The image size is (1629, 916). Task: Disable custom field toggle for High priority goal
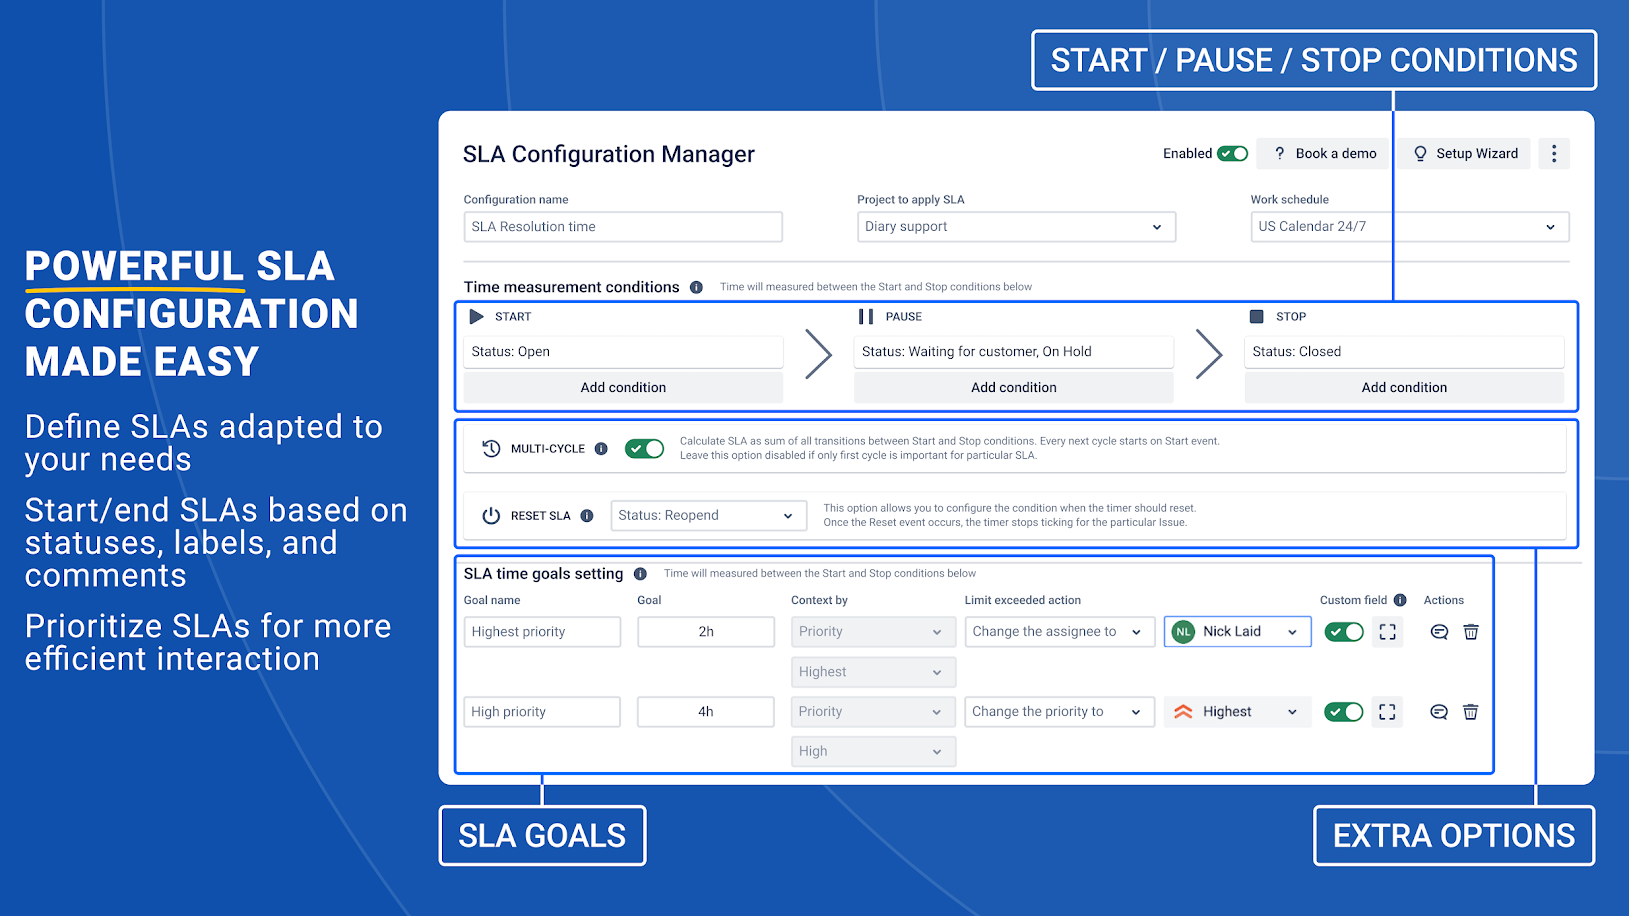[x=1343, y=711]
